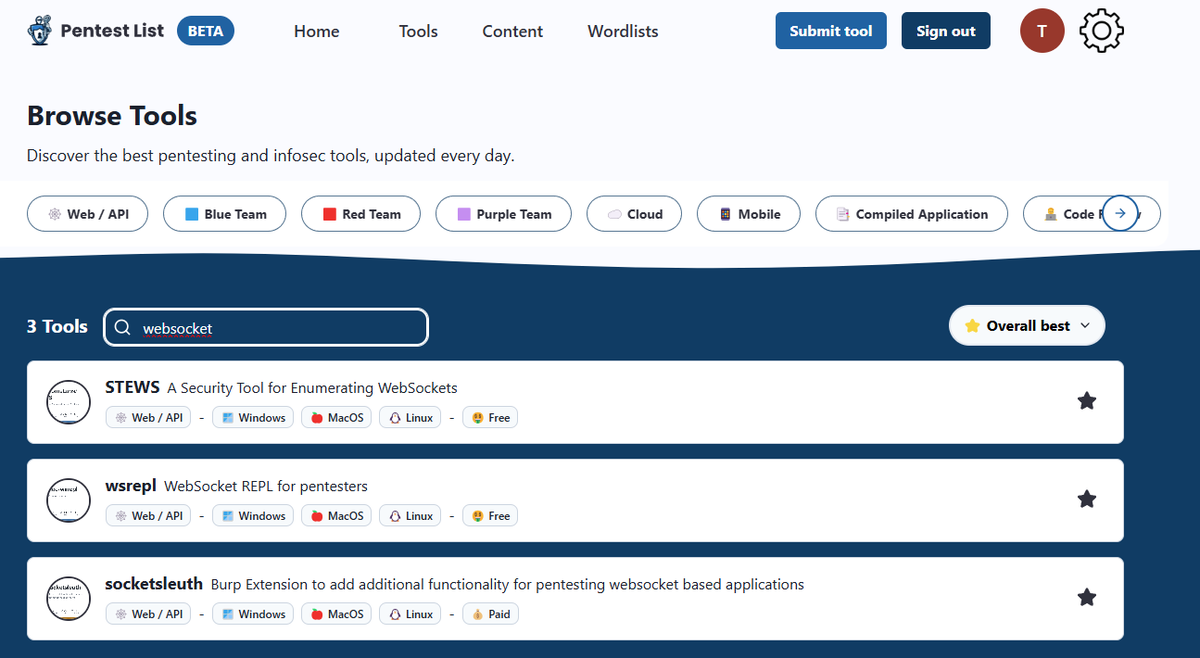Click the Web / API tag on wsrepl
The image size is (1200, 658).
pos(148,516)
